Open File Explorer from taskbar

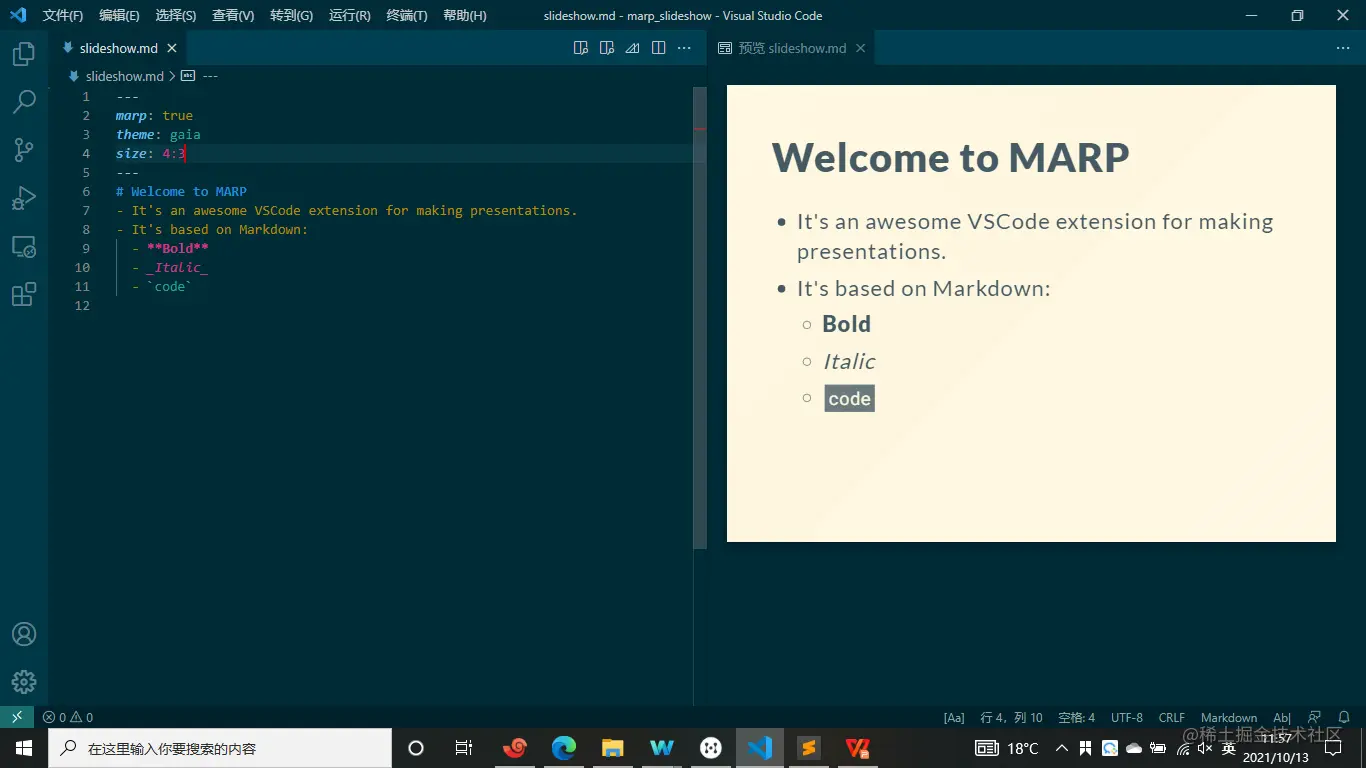[x=613, y=748]
